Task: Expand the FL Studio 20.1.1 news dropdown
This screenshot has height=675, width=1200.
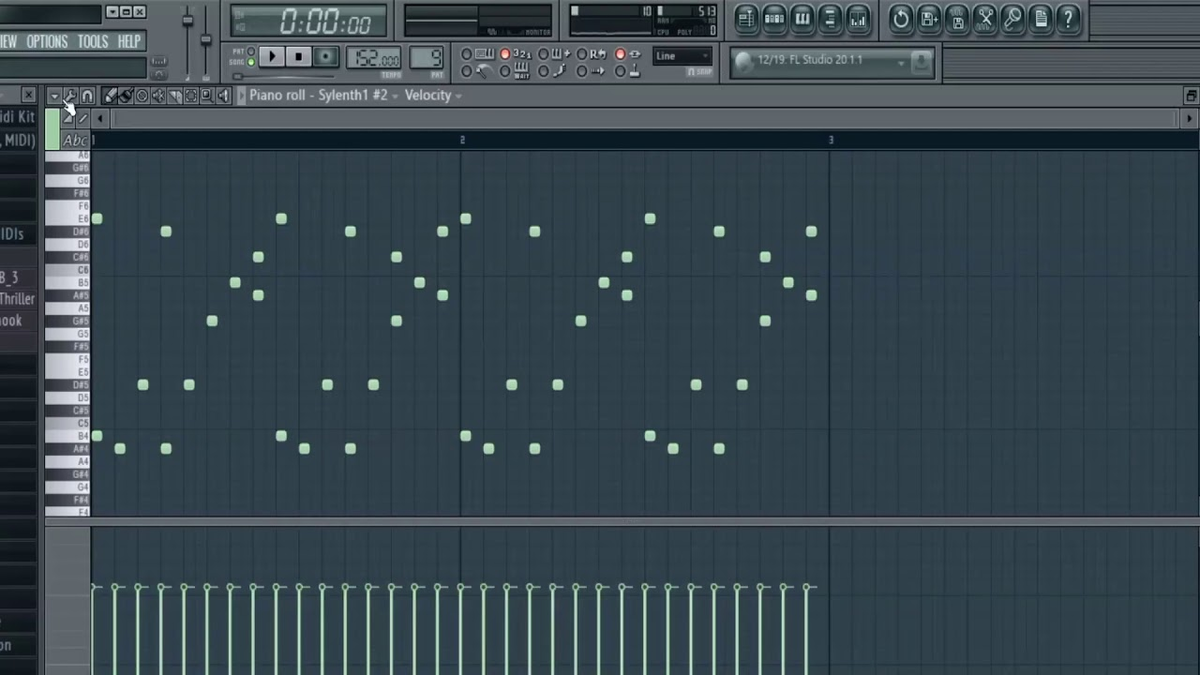Action: pyautogui.click(x=900, y=62)
